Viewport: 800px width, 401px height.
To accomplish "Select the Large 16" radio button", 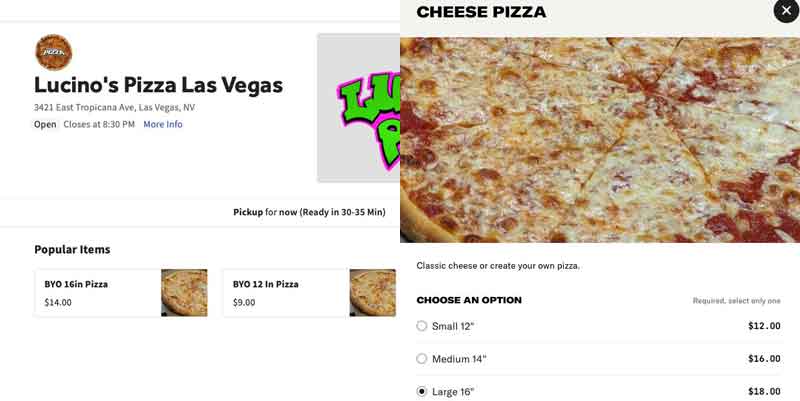I will (421, 391).
